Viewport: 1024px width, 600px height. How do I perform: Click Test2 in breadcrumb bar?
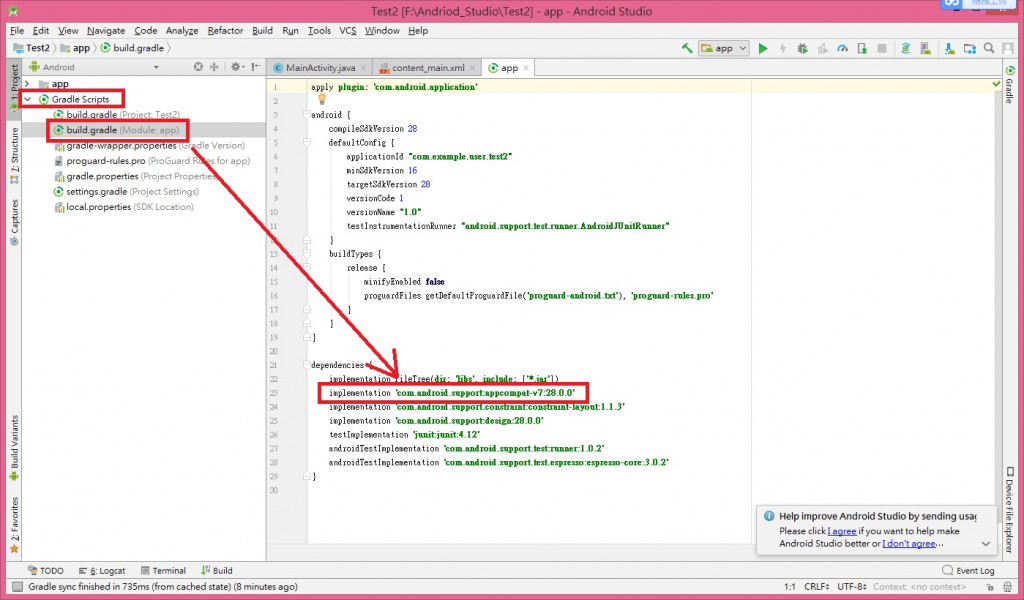coord(31,48)
